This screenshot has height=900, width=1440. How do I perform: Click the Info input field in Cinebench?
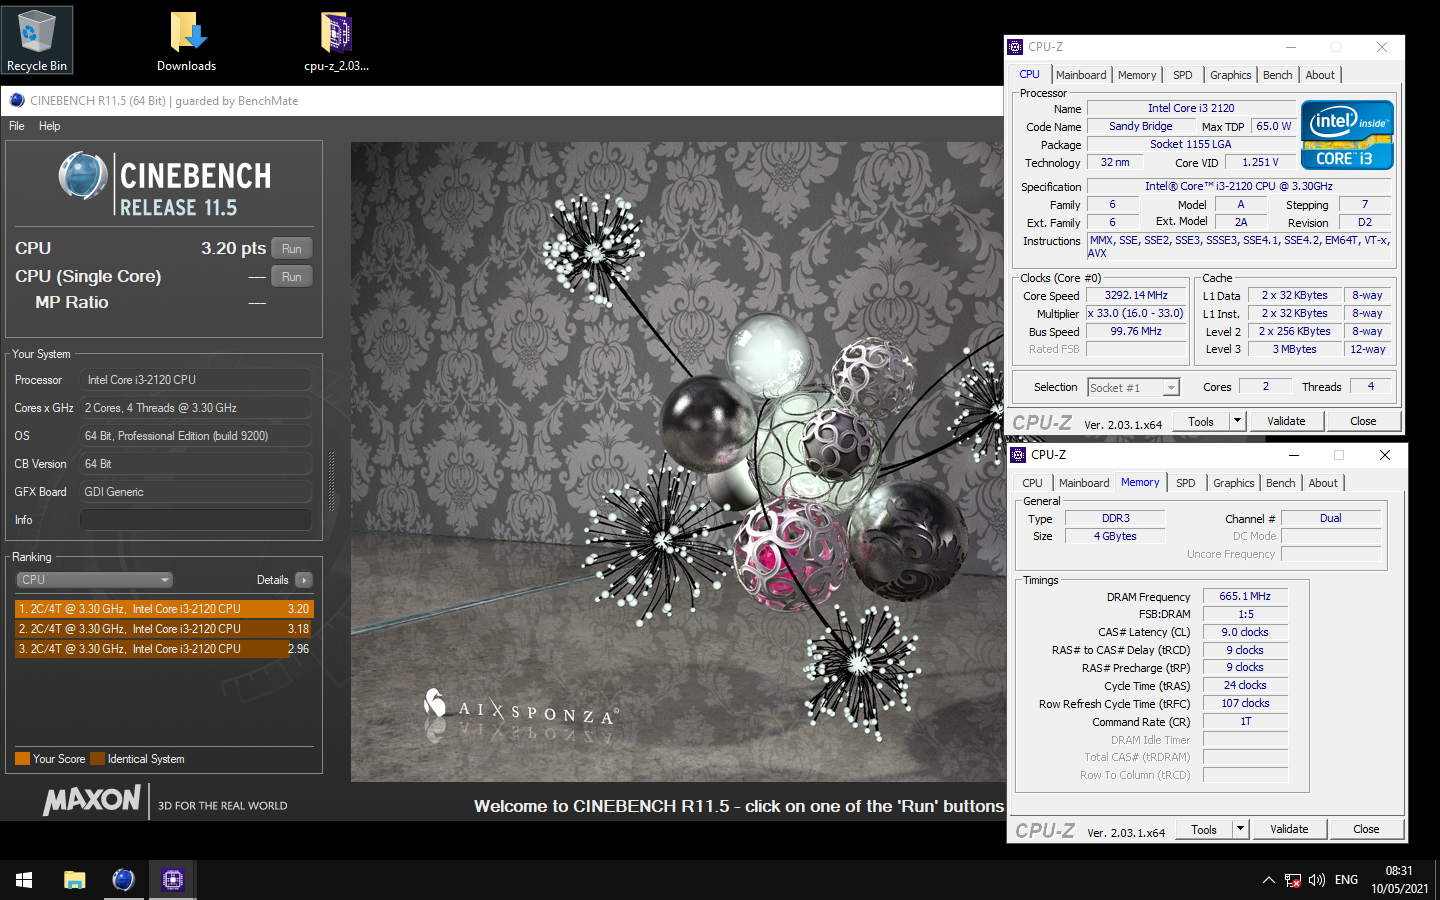pos(195,520)
